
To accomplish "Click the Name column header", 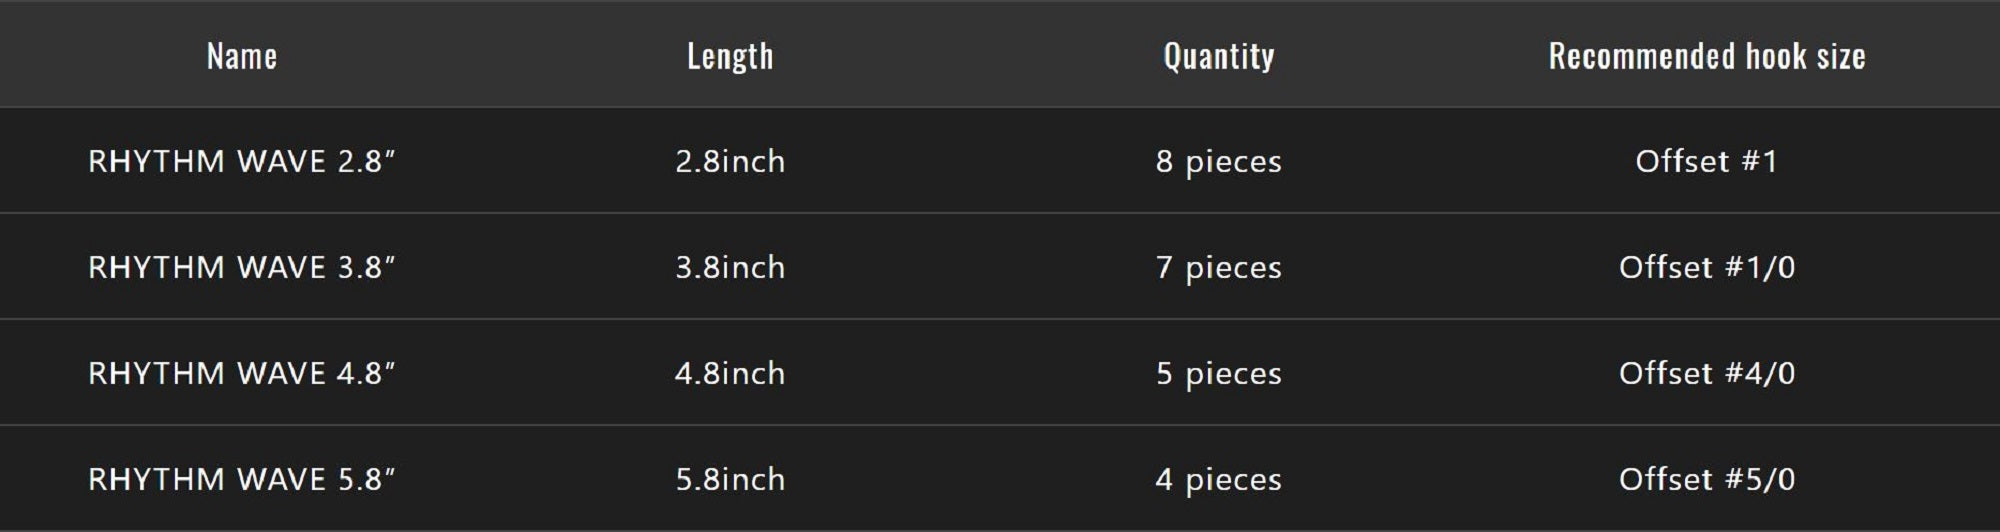I will pyautogui.click(x=242, y=56).
